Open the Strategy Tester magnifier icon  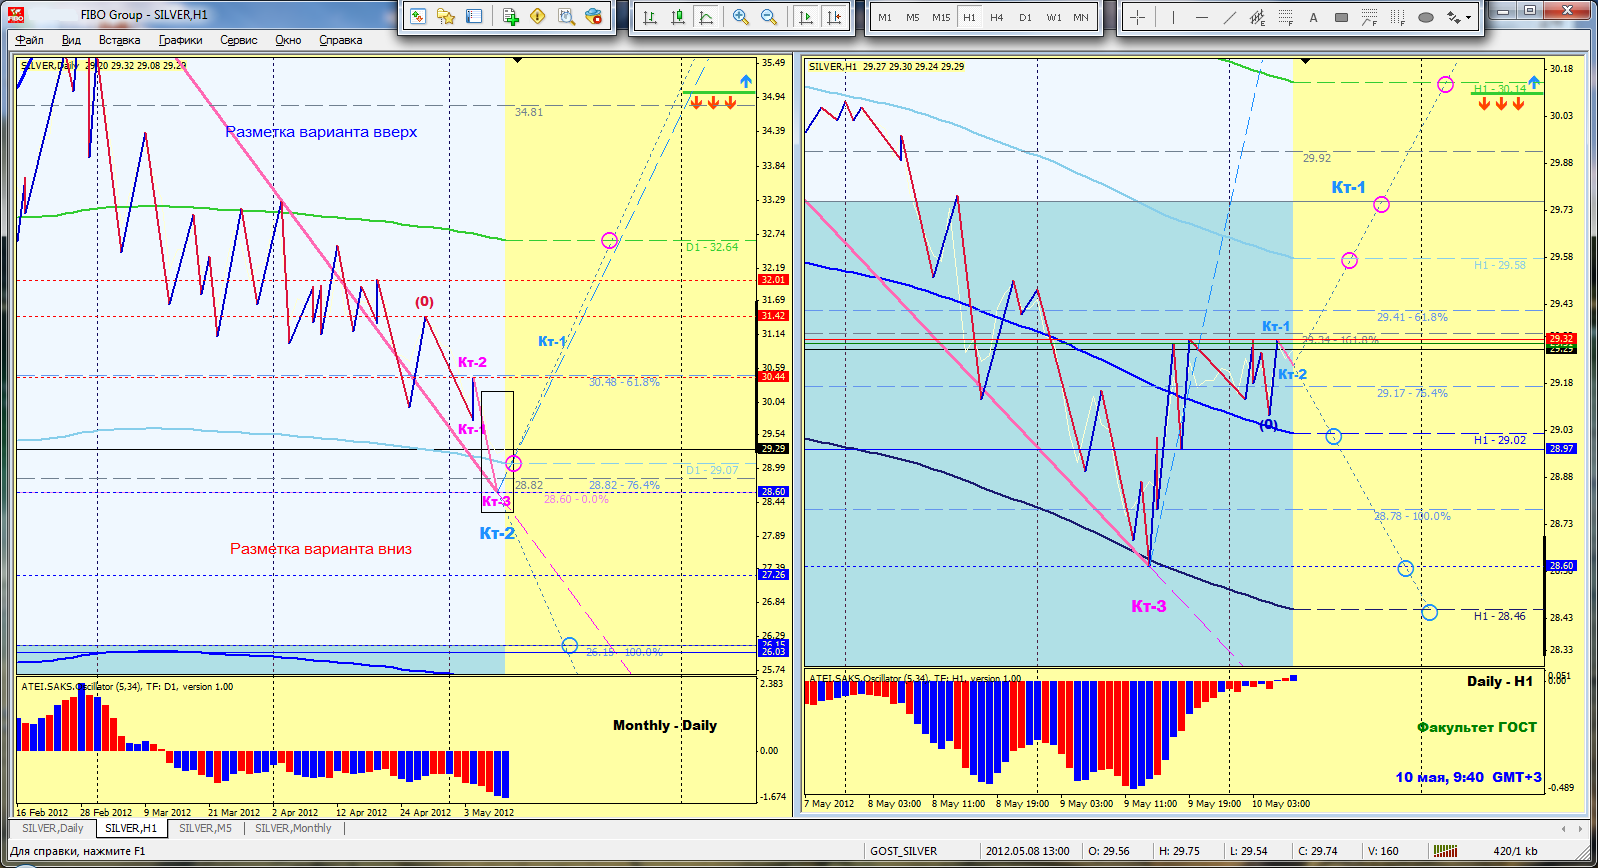pos(566,17)
